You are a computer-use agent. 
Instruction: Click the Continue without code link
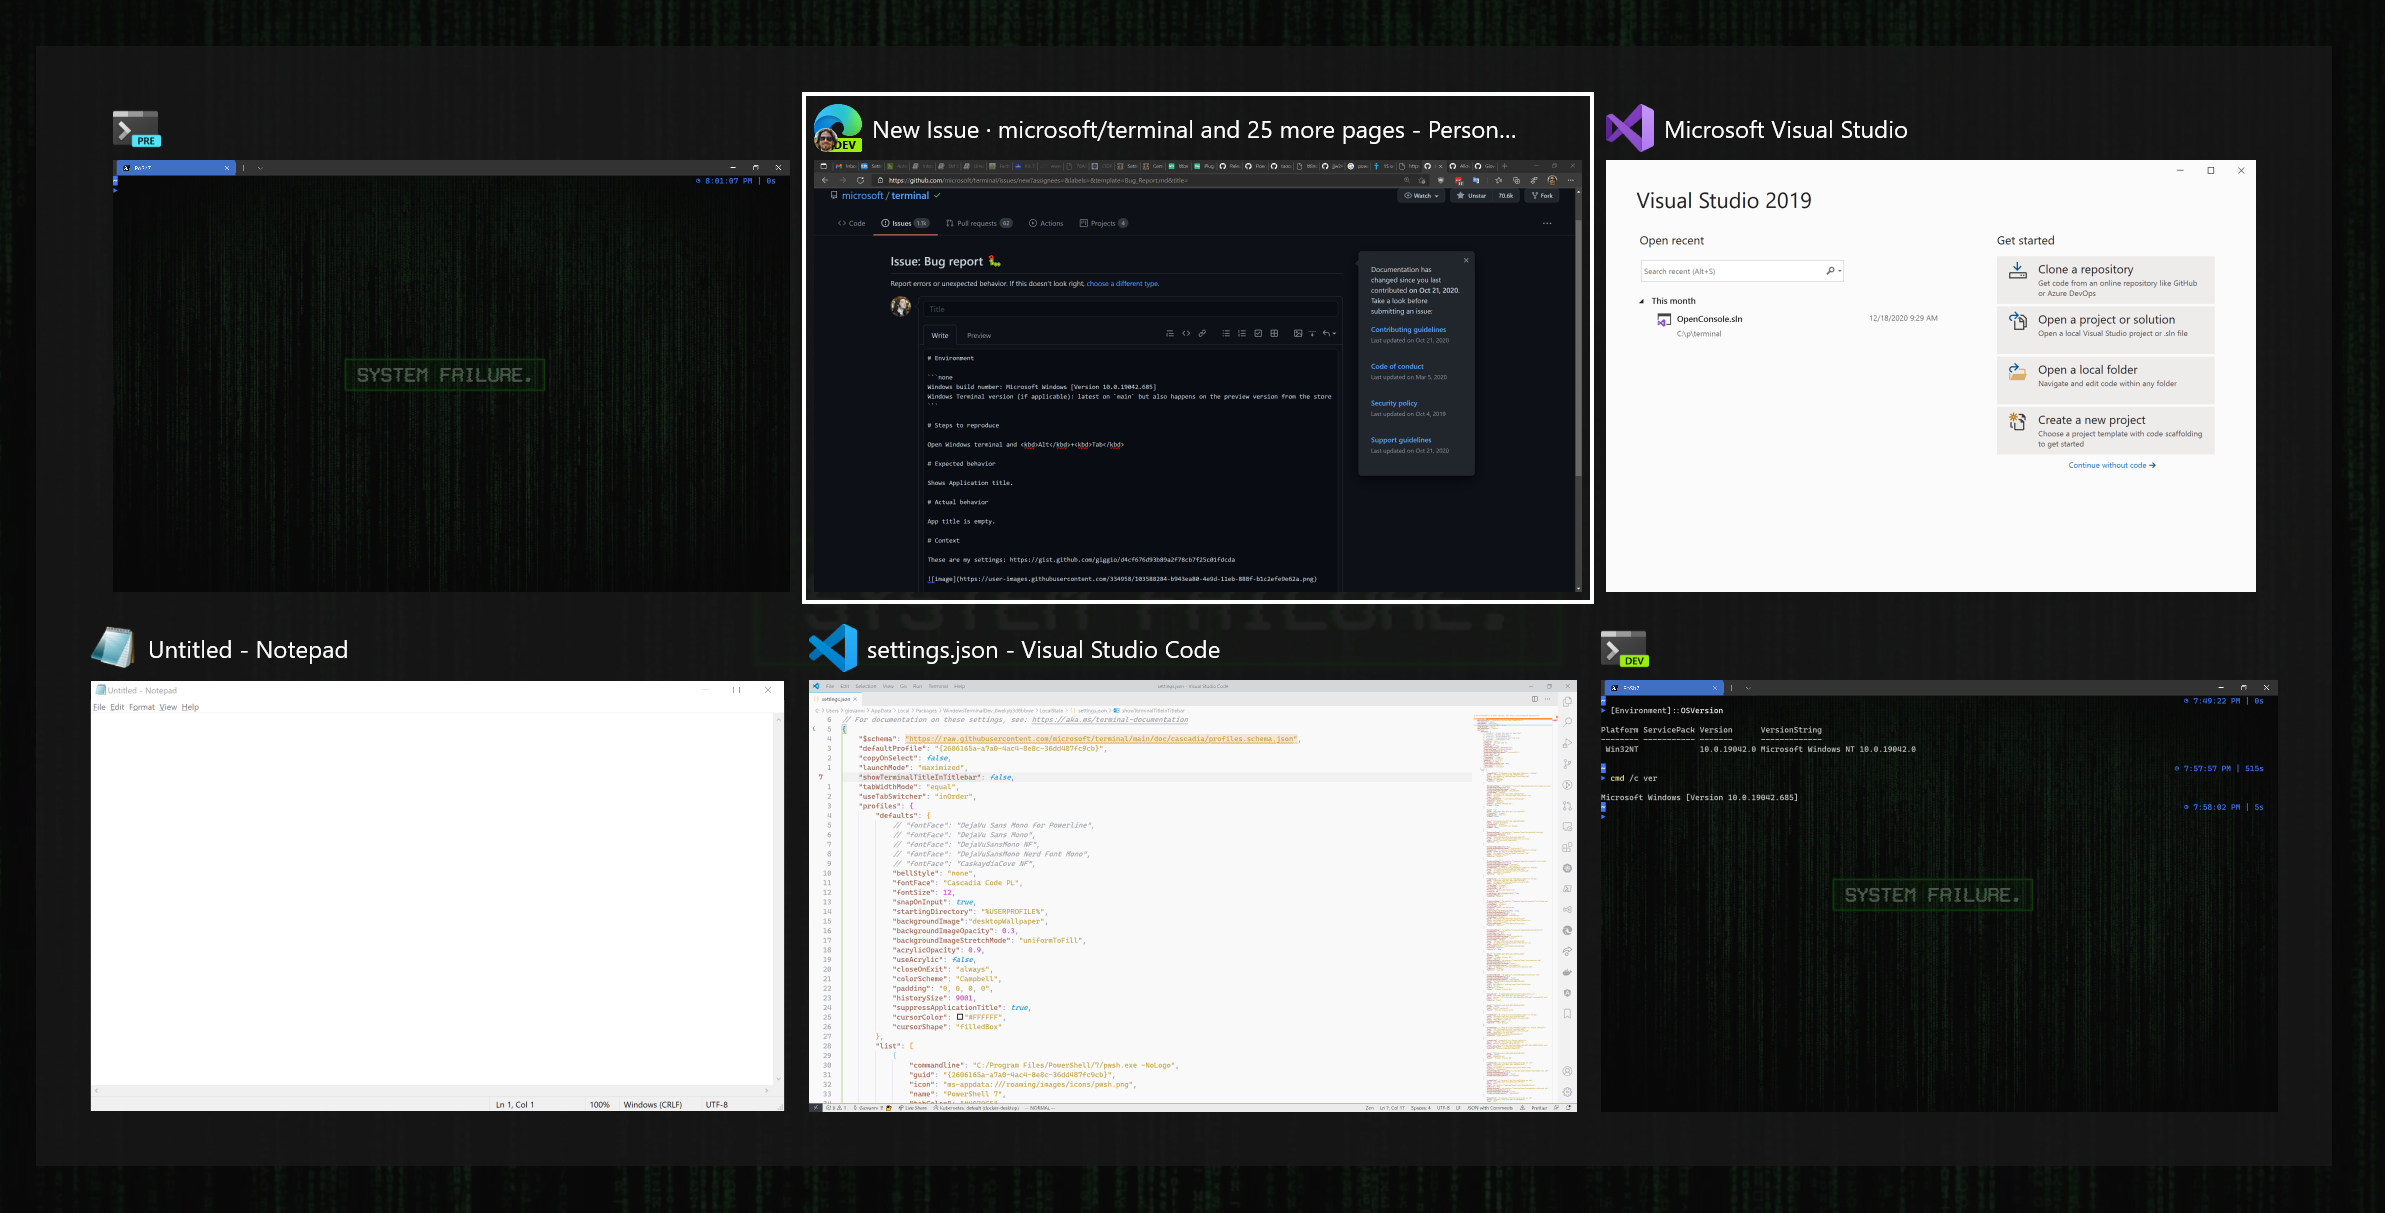pos(2111,465)
